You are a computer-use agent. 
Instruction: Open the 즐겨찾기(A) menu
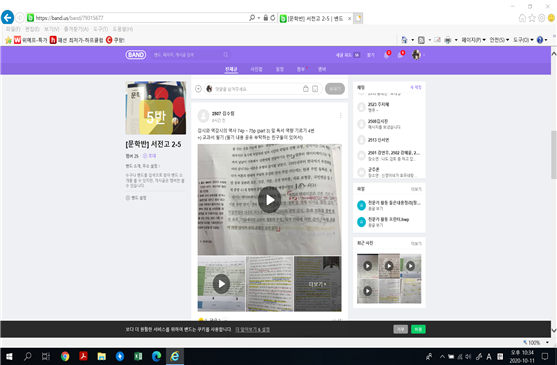(76, 29)
